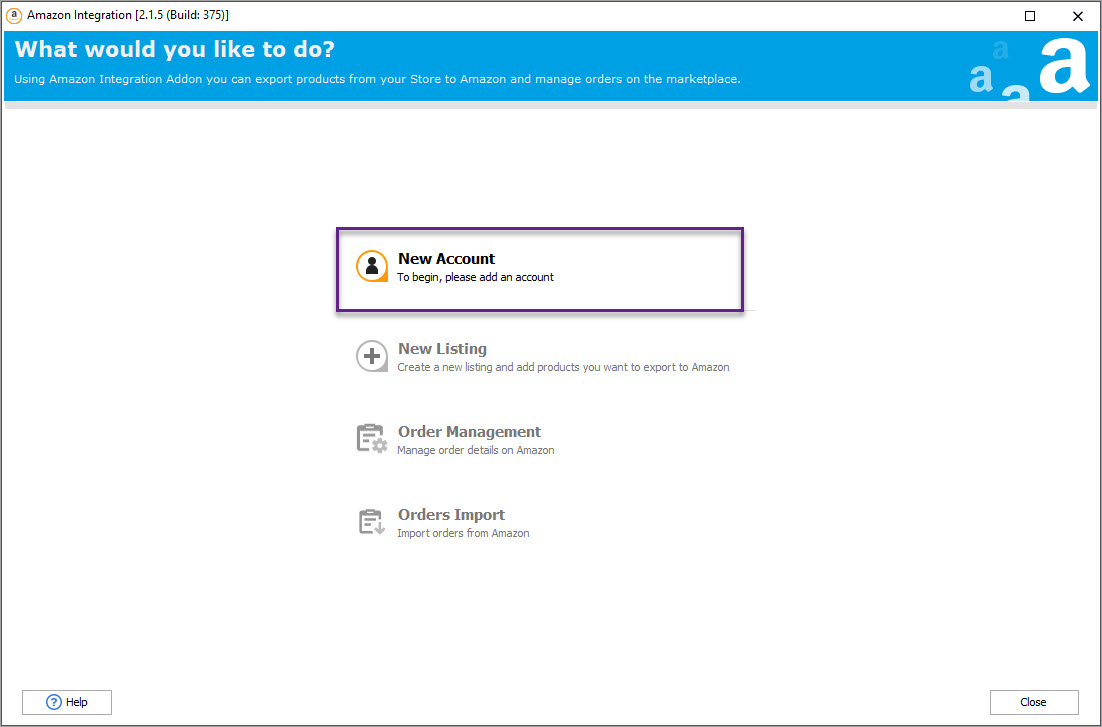Click 'What would you like to do?' header
The width and height of the screenshot is (1102, 727).
tap(174, 50)
